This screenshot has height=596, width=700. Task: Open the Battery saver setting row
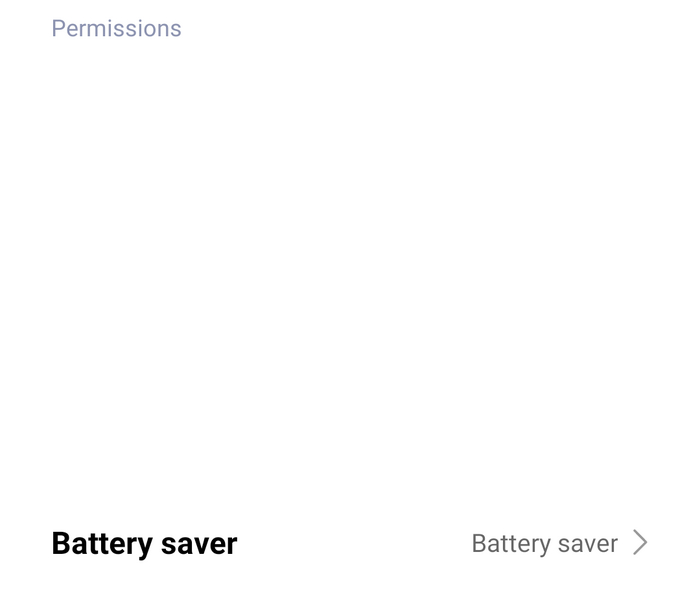pyautogui.click(x=350, y=543)
